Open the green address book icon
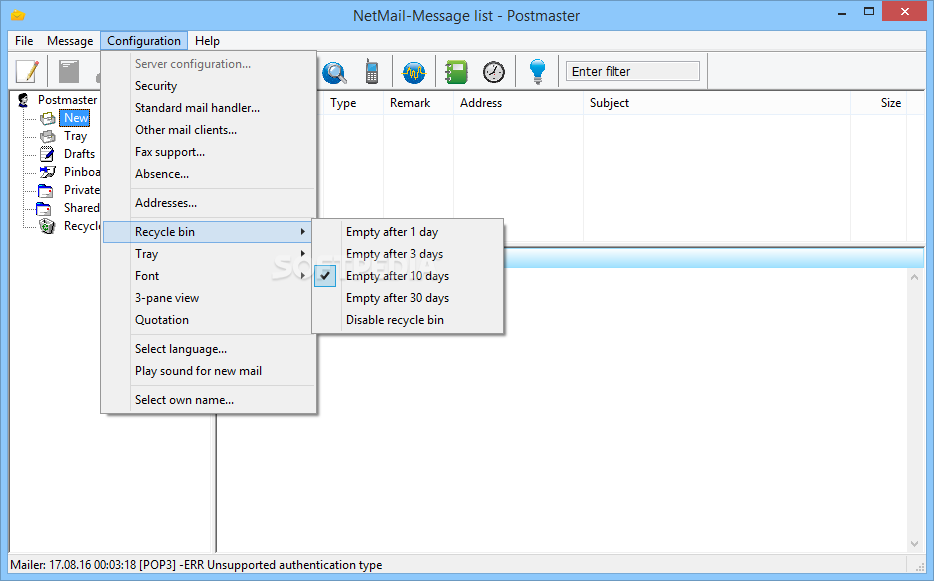Image resolution: width=934 pixels, height=581 pixels. [456, 72]
